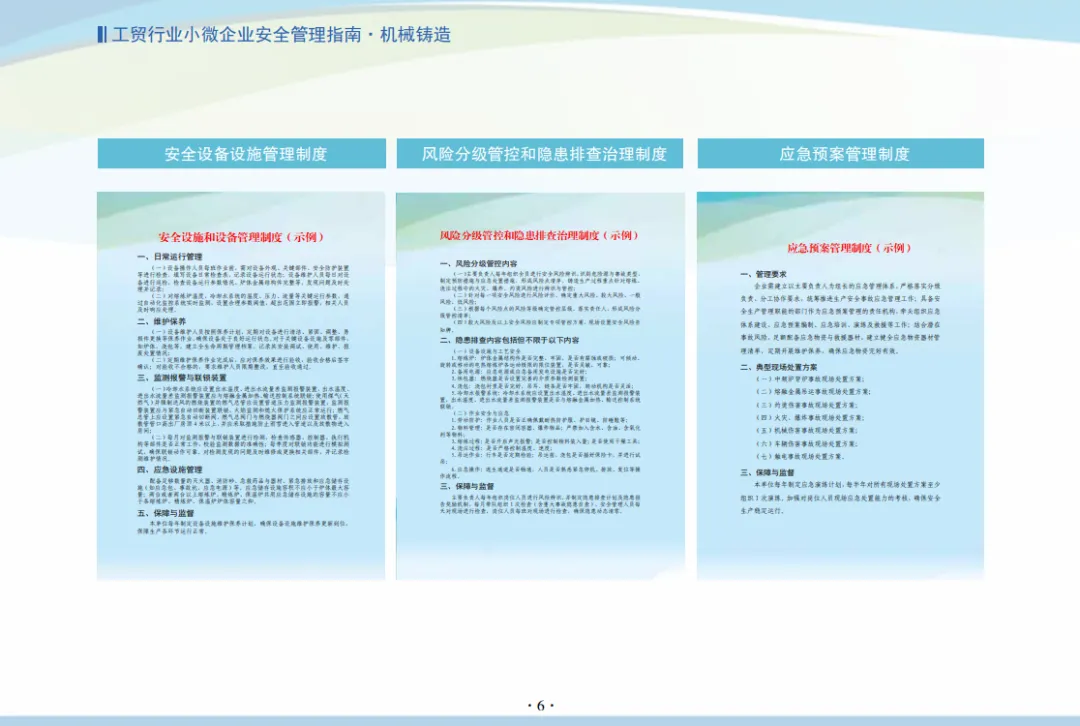Screen dimensions: 1080x726
Task: Select the 安全设备设施管理制度 header banner
Action: point(242,154)
